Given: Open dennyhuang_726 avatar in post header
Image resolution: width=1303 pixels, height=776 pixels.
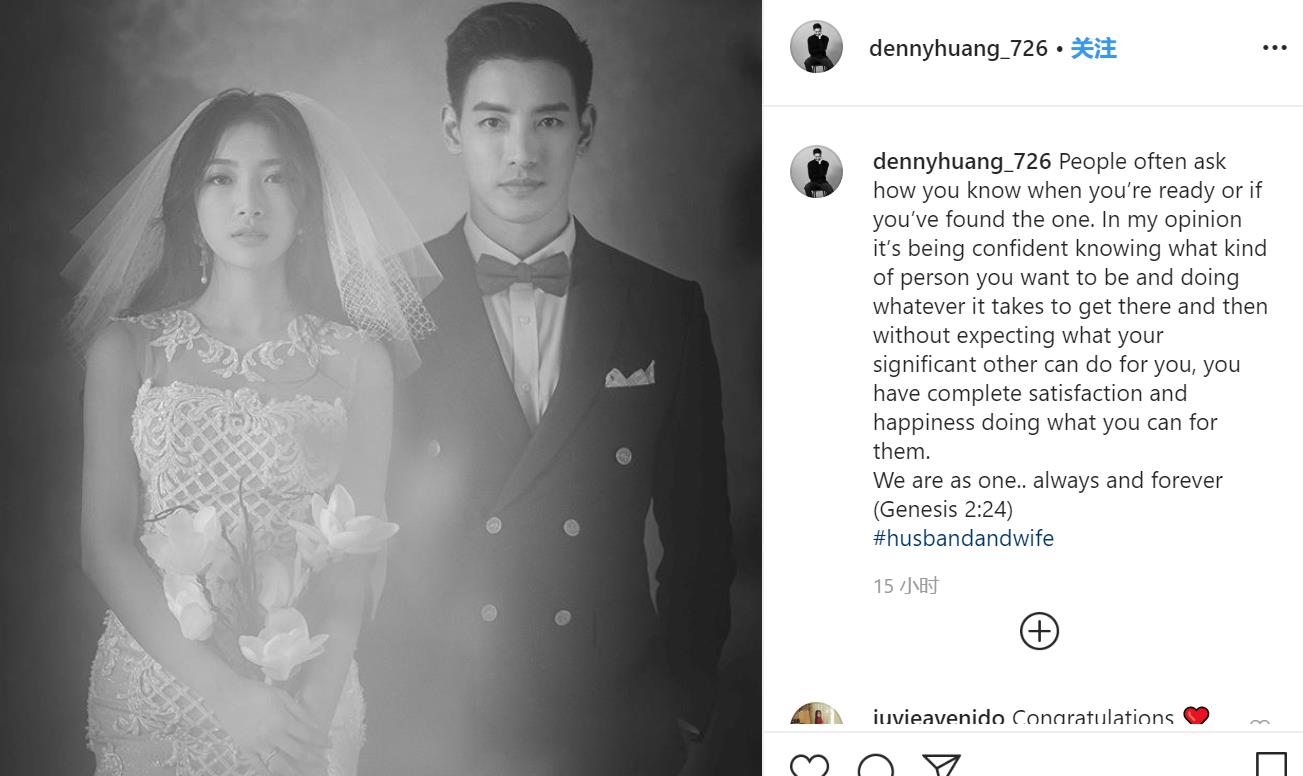Looking at the screenshot, I should click(816, 47).
